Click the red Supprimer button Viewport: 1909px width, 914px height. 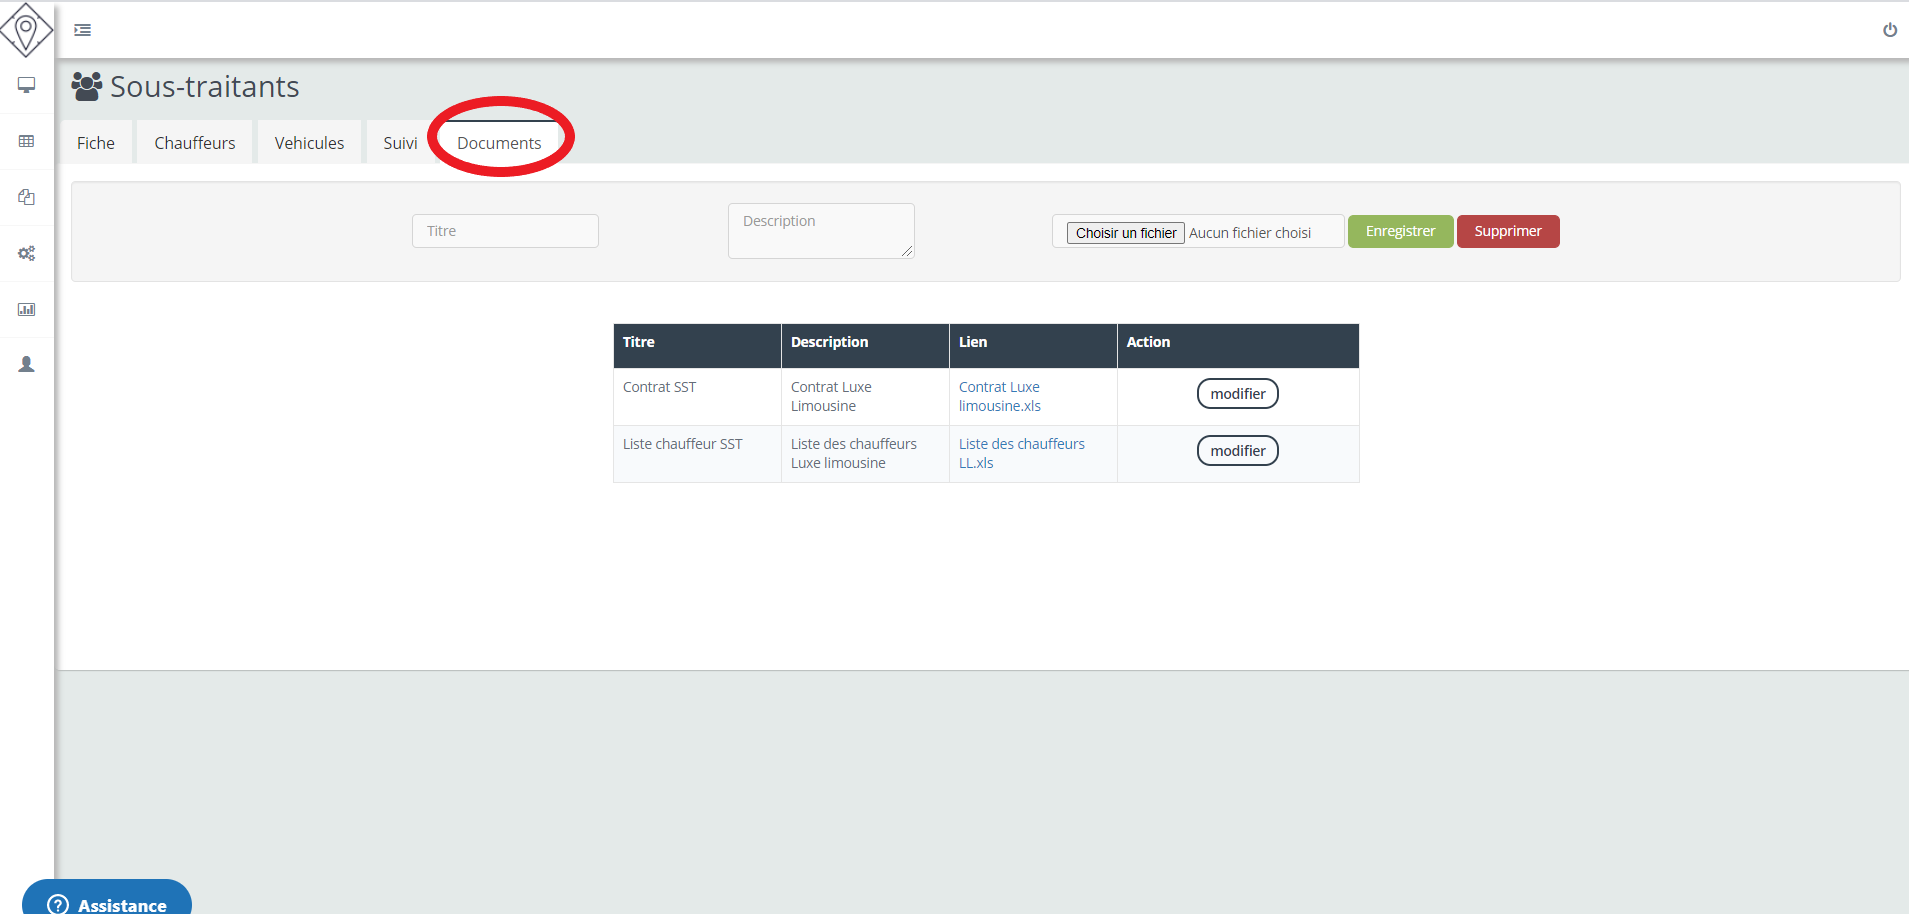(1507, 231)
